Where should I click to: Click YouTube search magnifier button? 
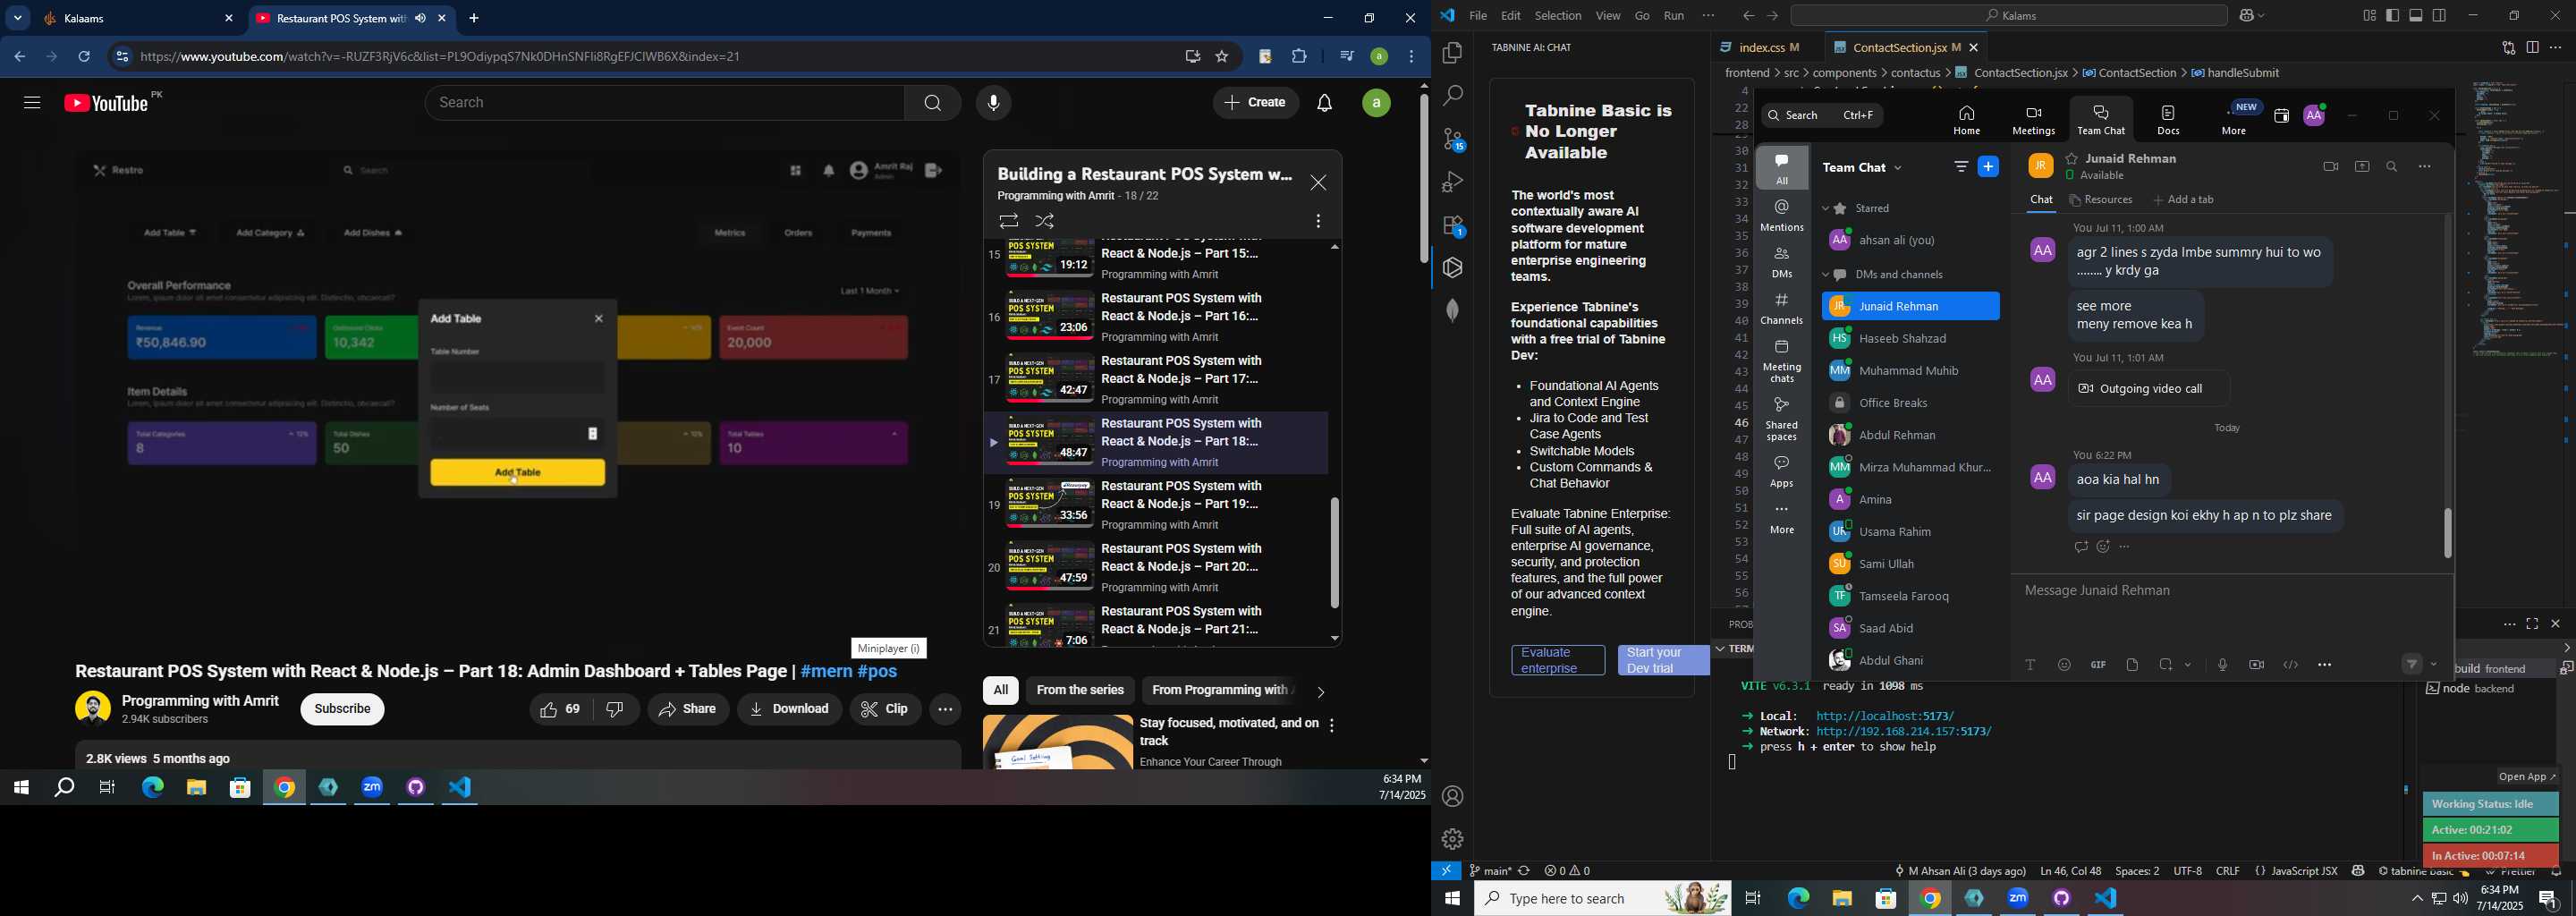tap(932, 103)
